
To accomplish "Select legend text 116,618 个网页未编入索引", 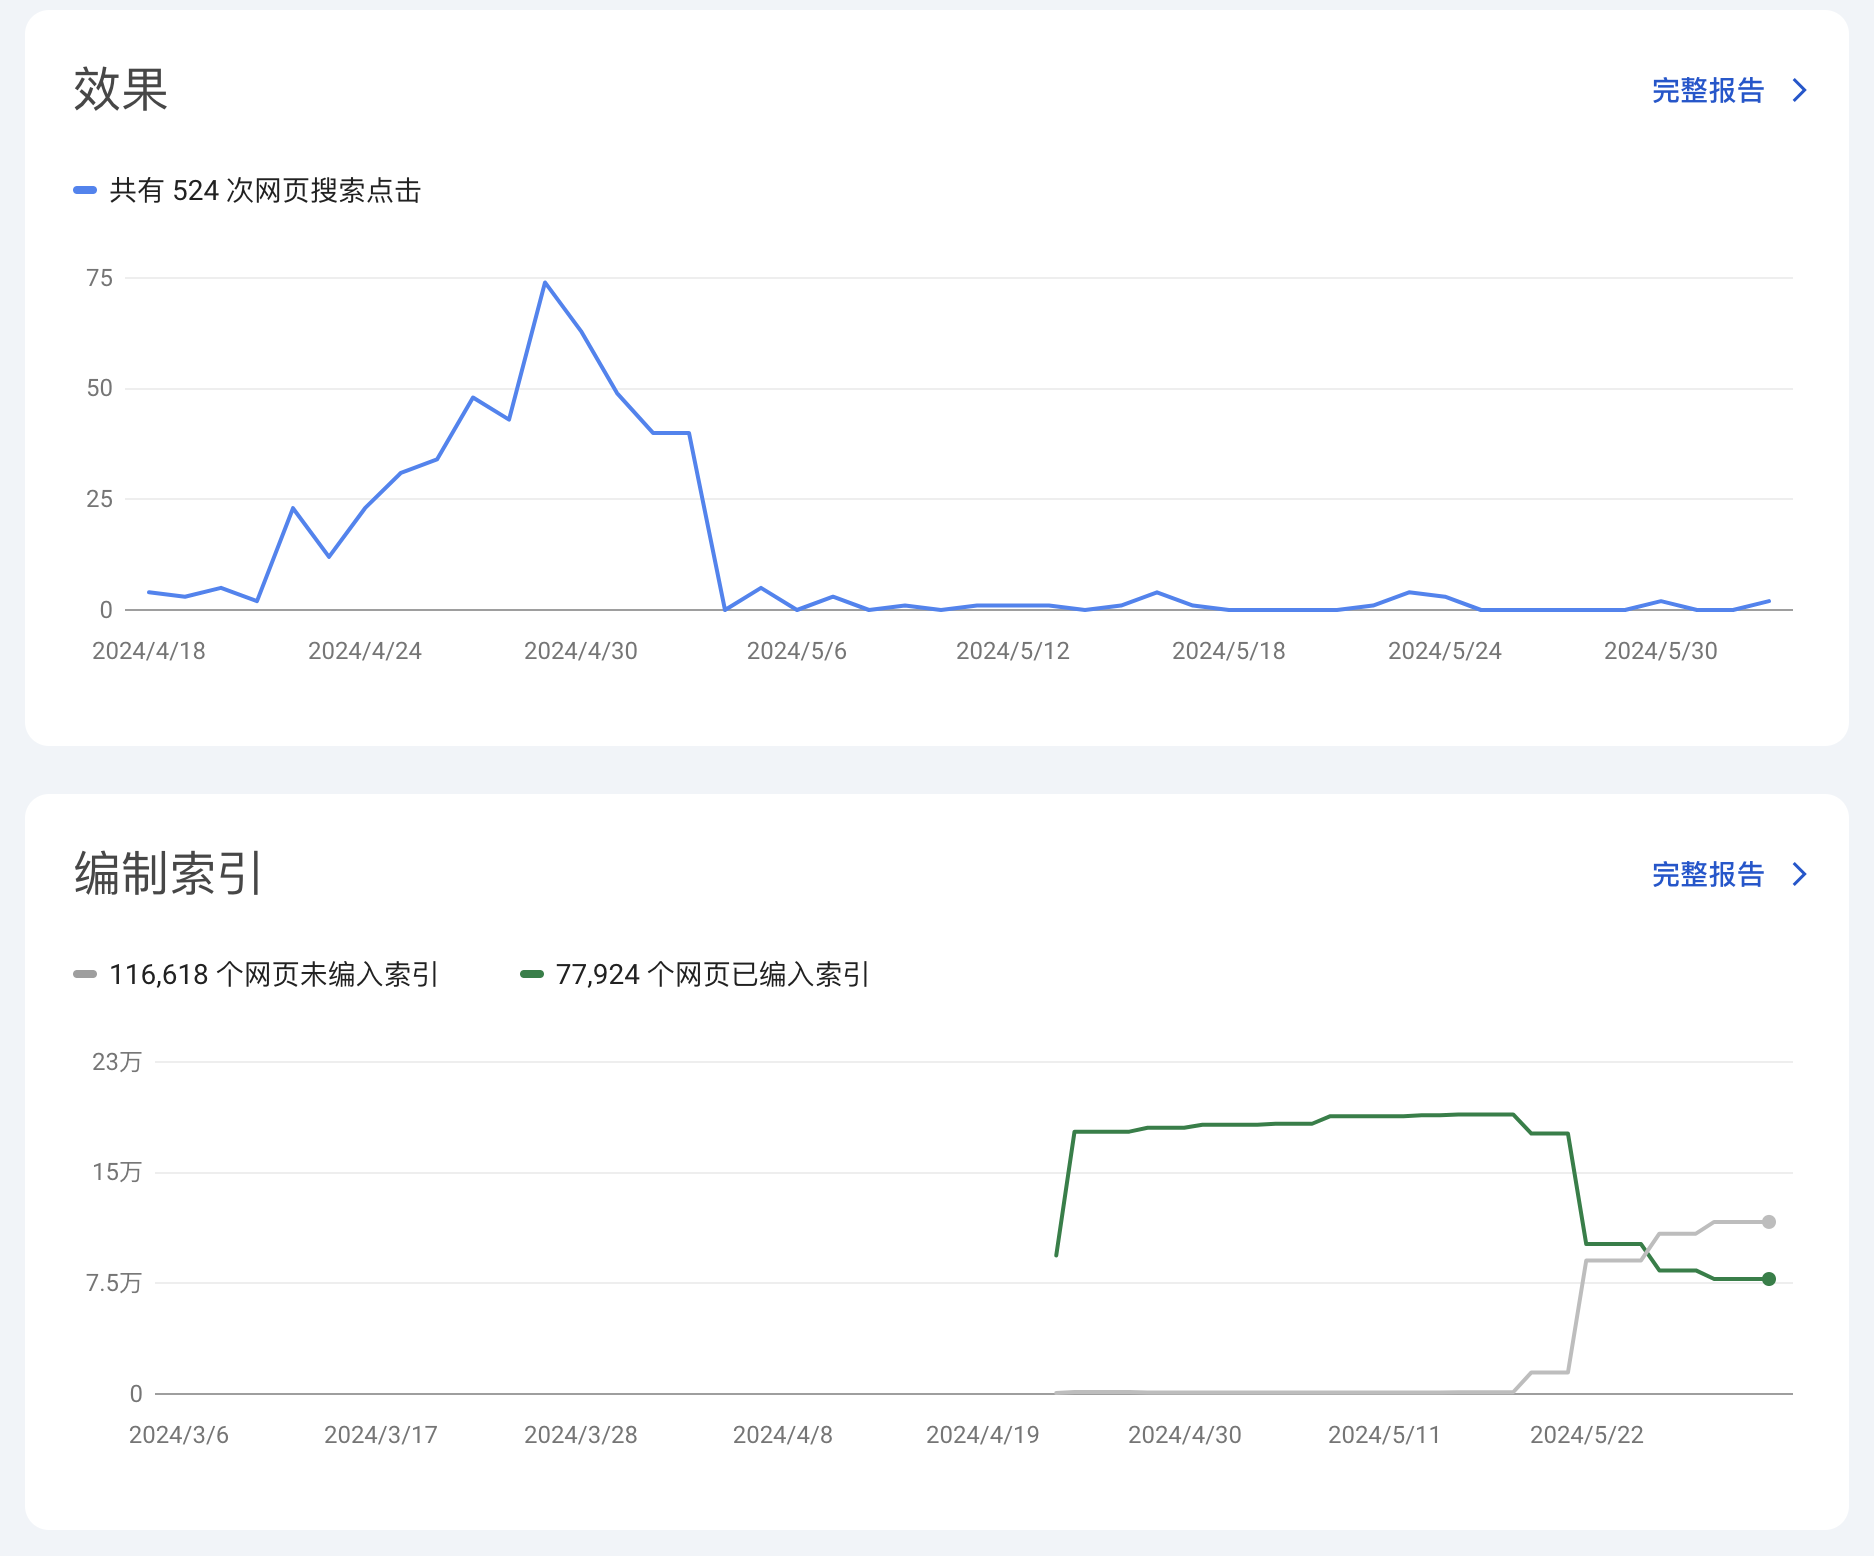I will click(x=274, y=975).
